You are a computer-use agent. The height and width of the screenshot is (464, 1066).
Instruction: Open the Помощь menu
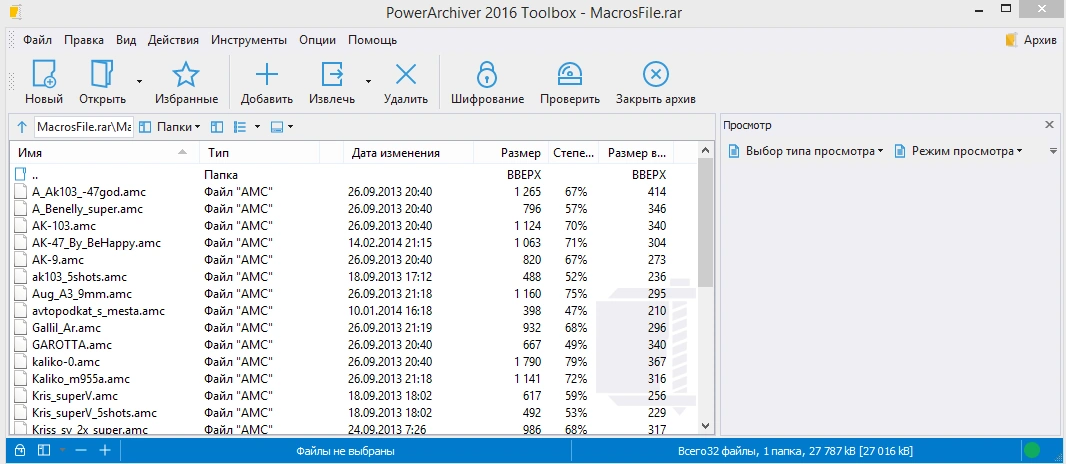click(373, 39)
